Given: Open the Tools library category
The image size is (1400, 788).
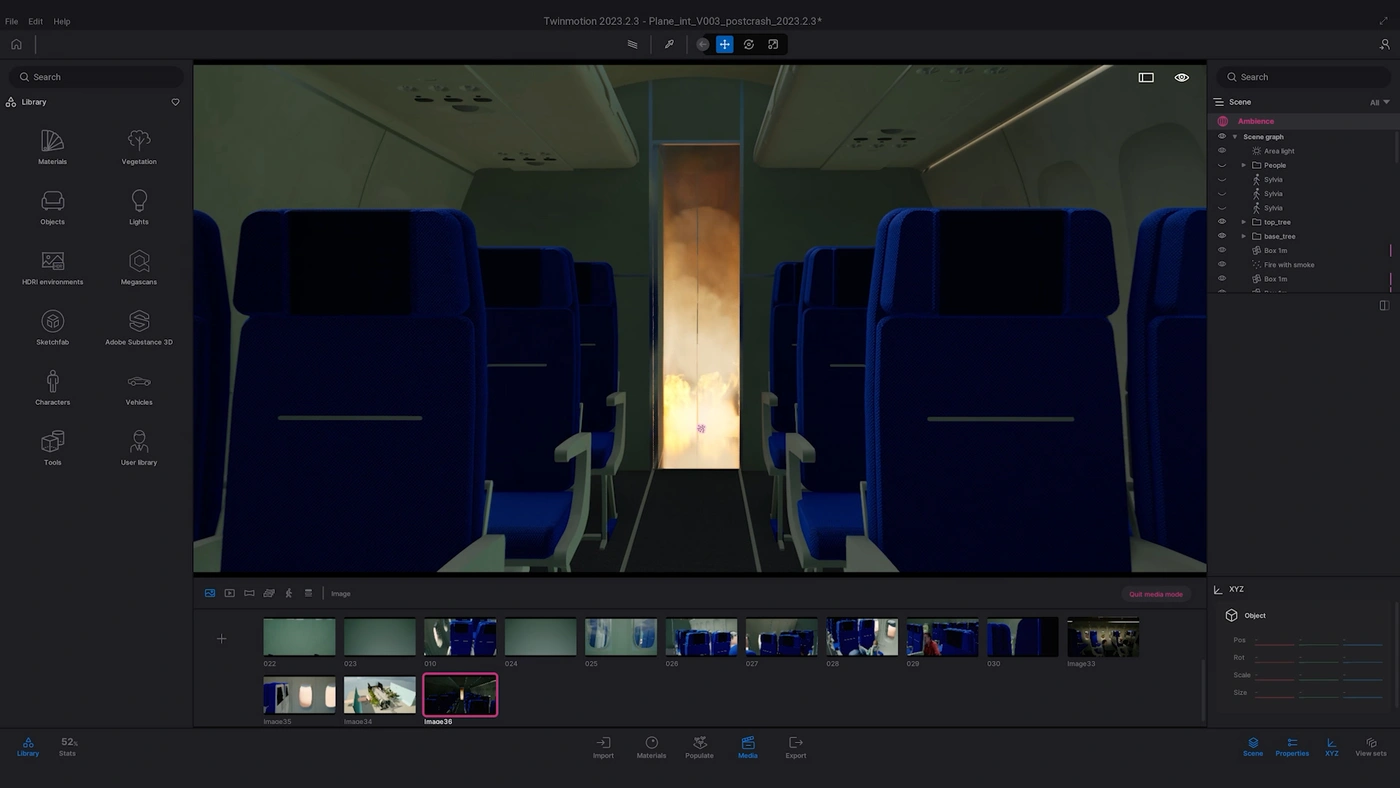Looking at the screenshot, I should 52,447.
